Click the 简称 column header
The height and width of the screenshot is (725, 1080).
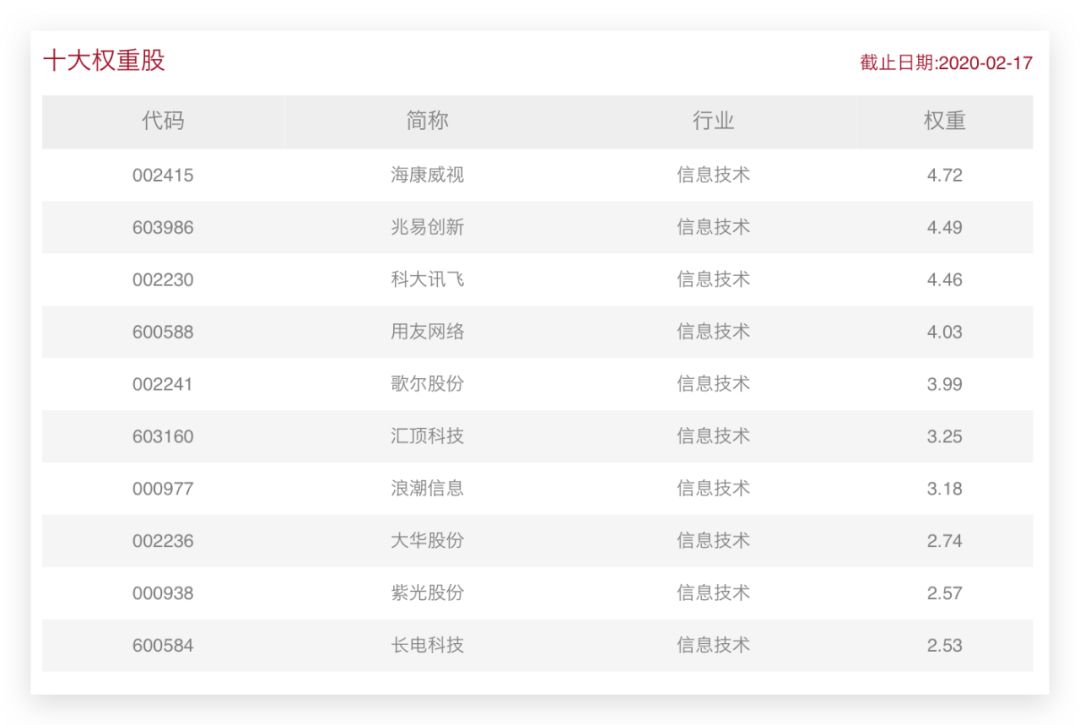coord(427,120)
